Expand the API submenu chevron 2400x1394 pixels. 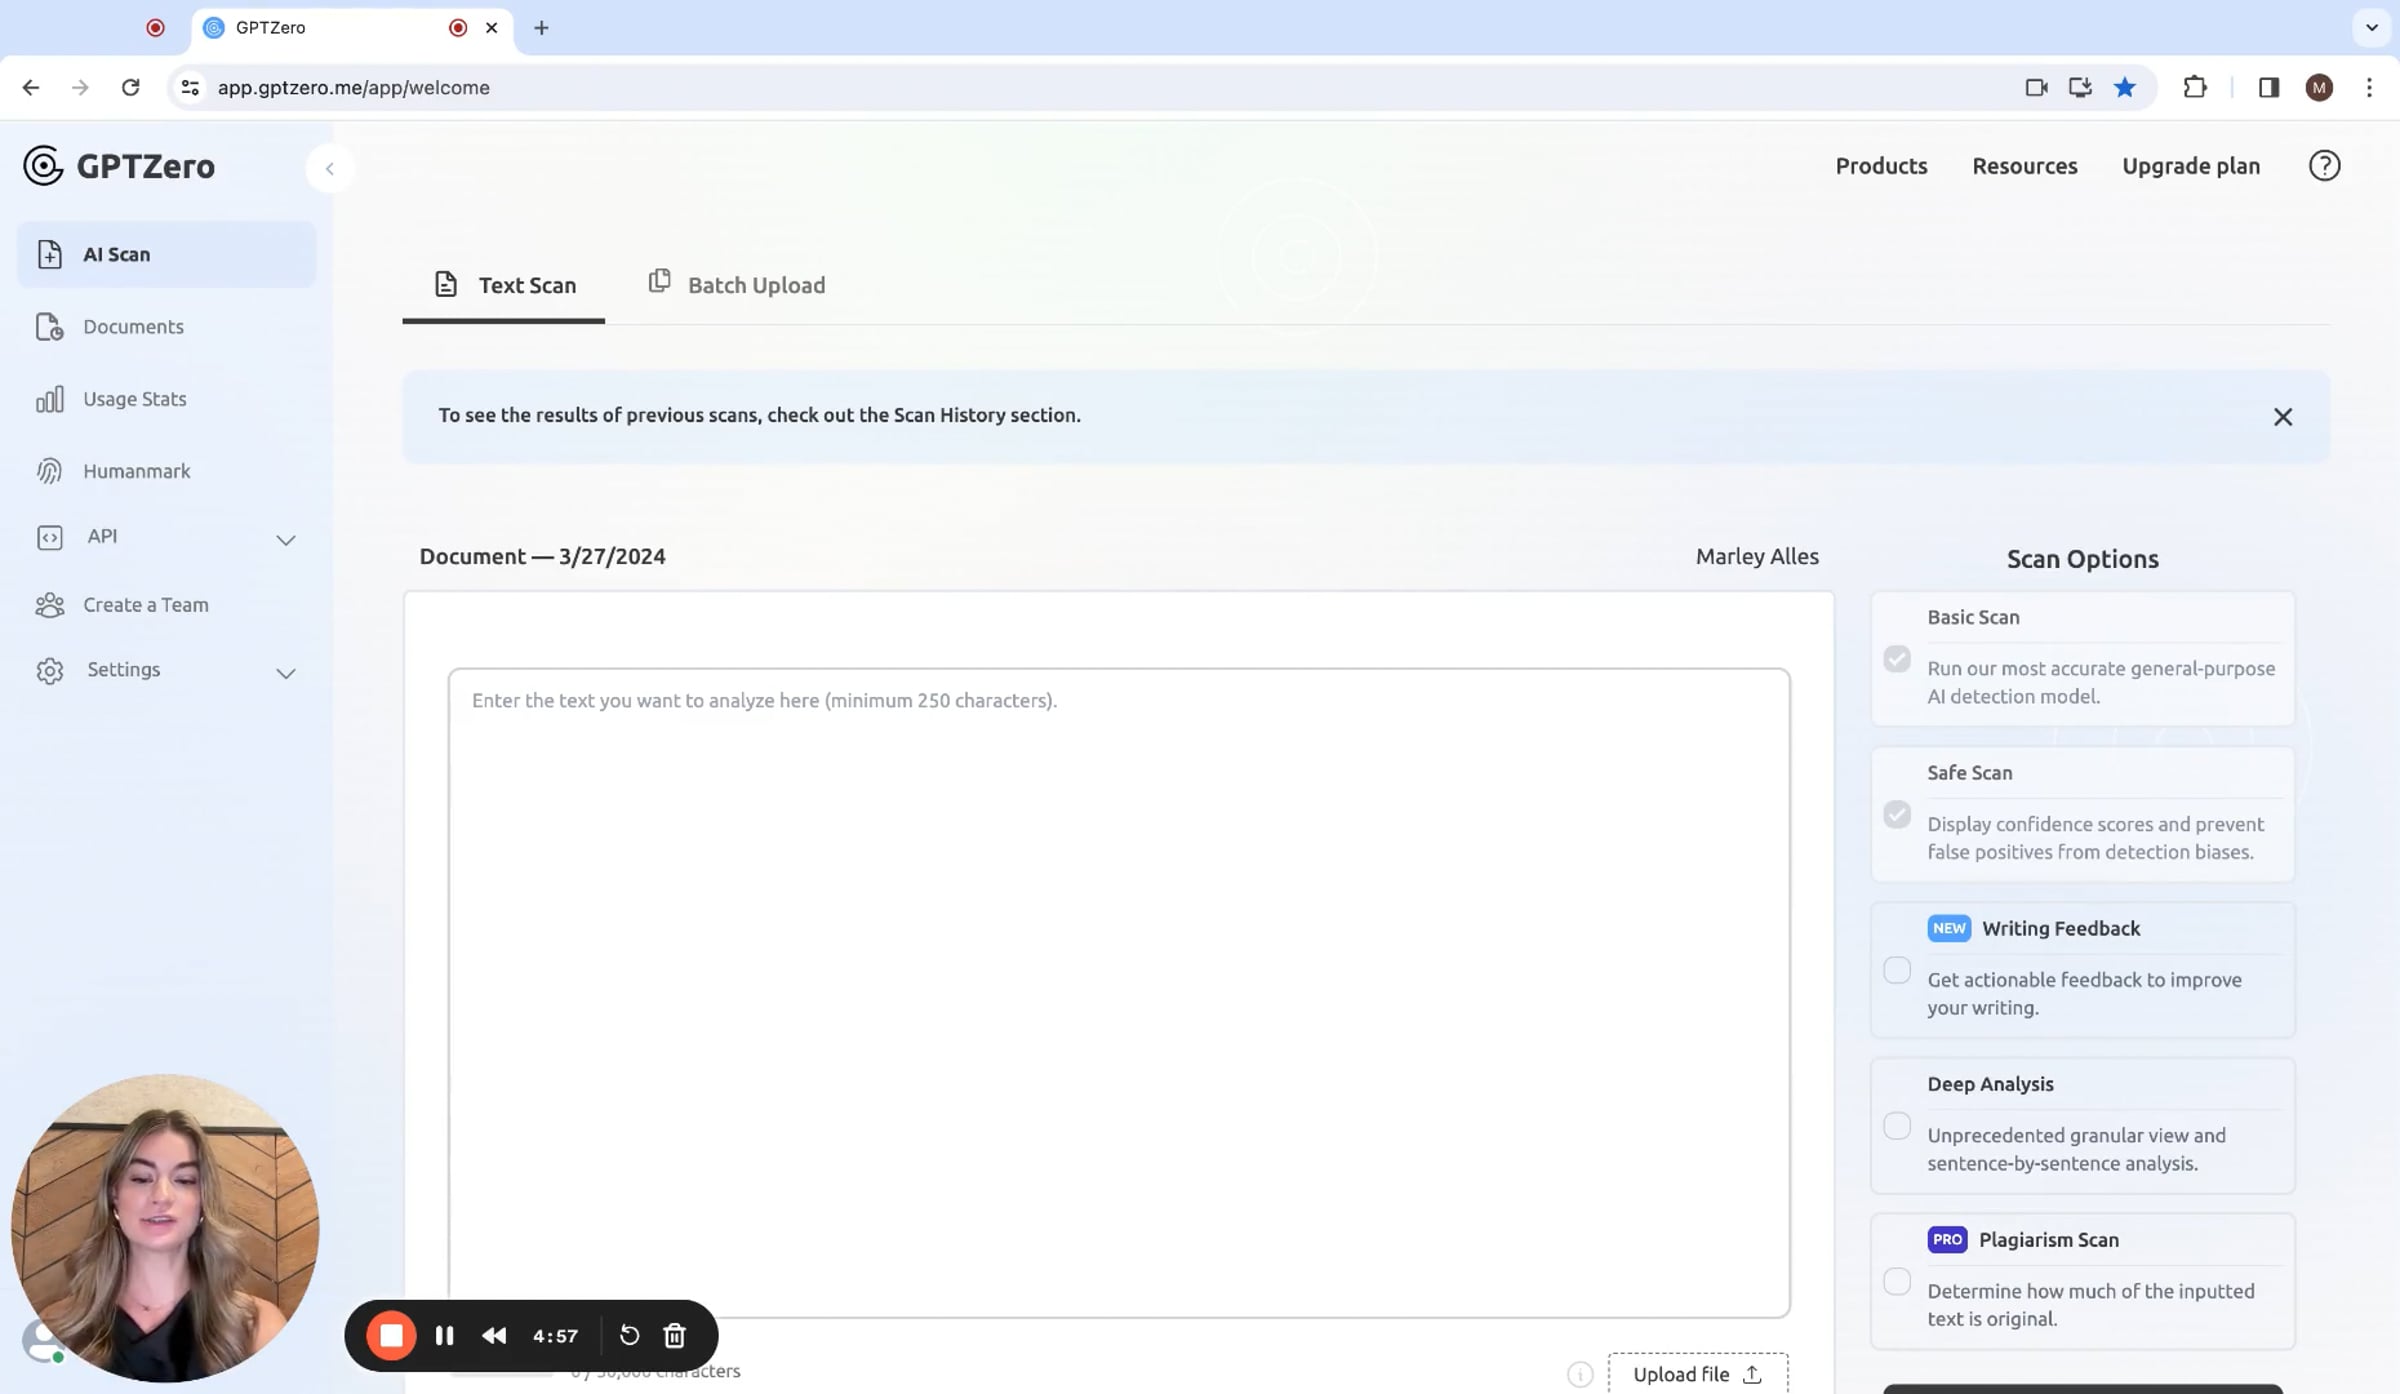[286, 540]
